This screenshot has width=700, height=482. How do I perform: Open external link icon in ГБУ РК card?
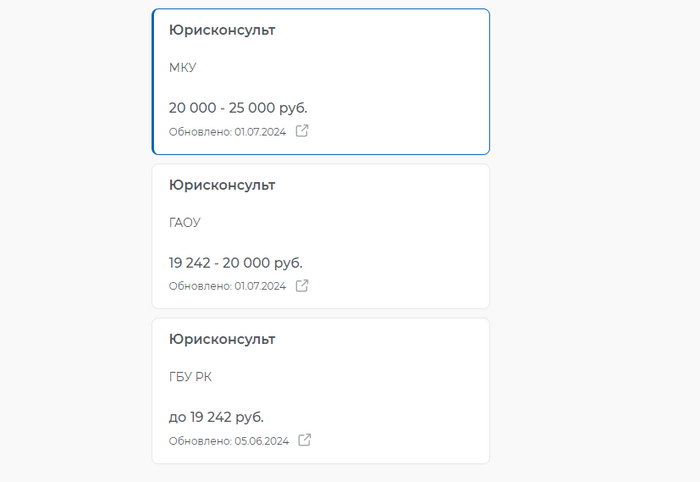[x=305, y=440]
